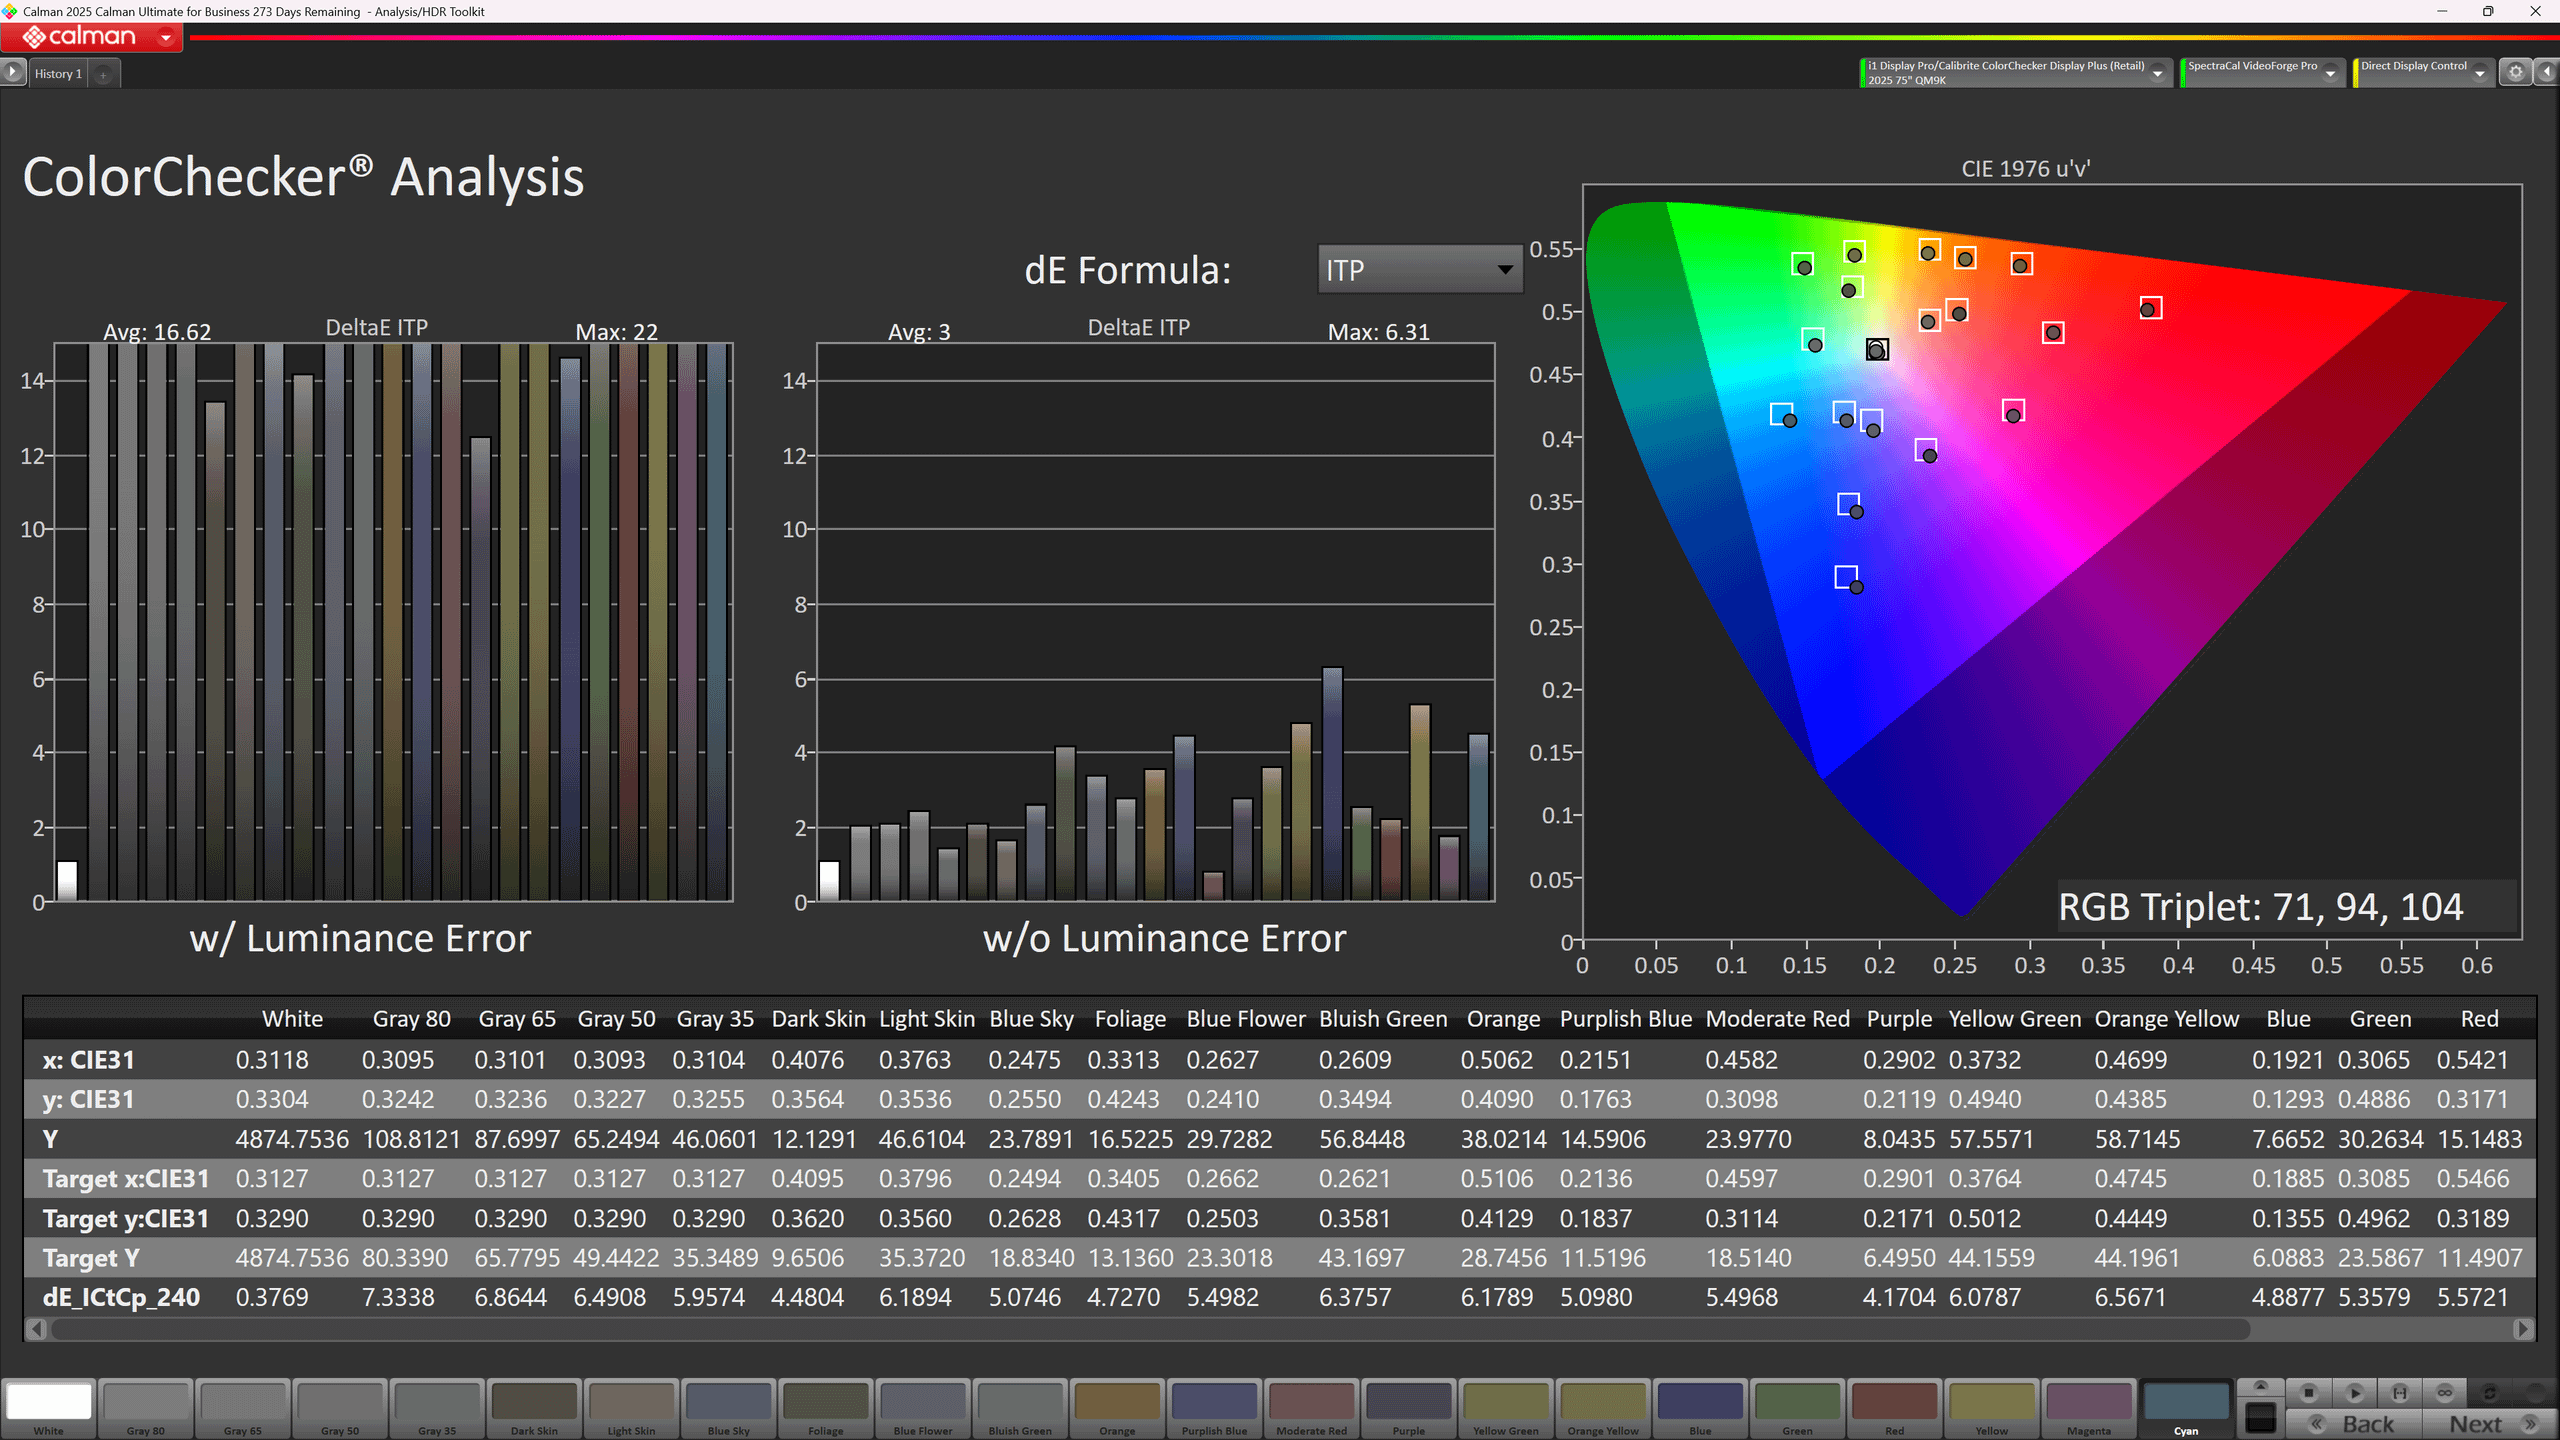This screenshot has width=2560, height=1440.
Task: Select the Moderate Red color swatch
Action: point(1312,1405)
